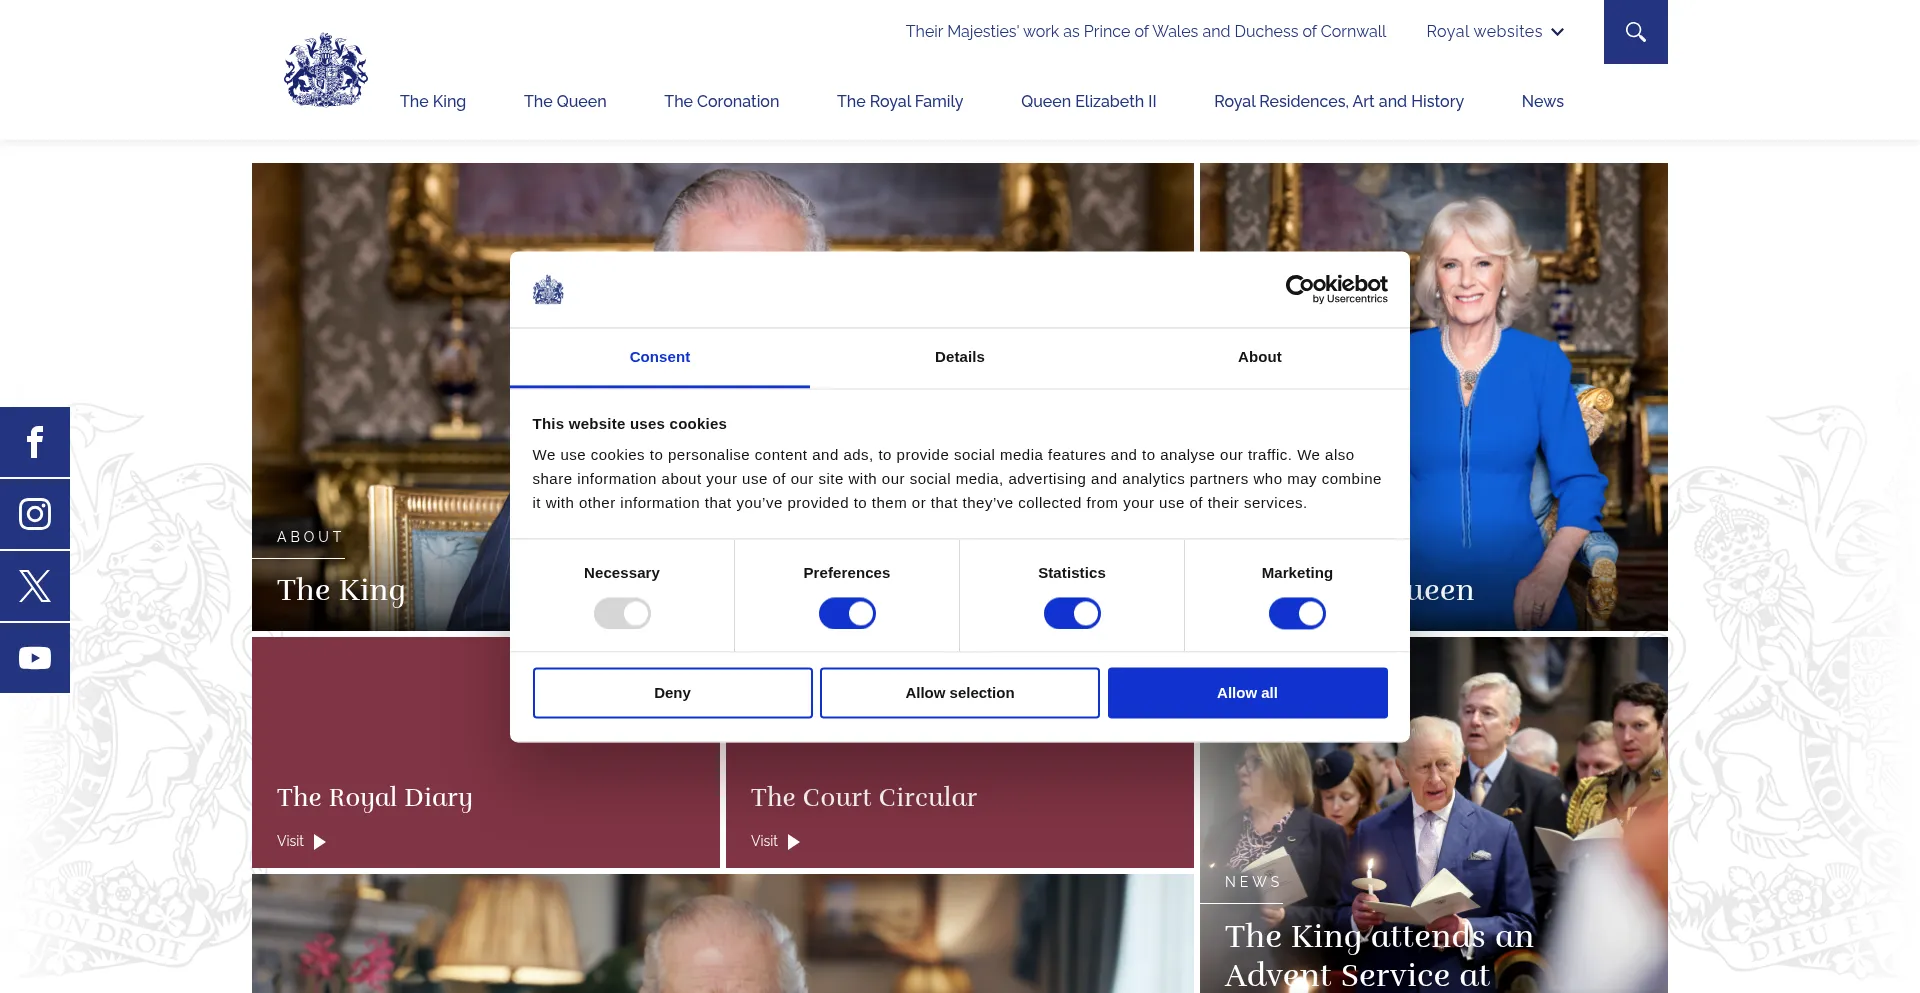Toggle off the Preferences cookie switch
This screenshot has width=1920, height=993.
click(x=847, y=613)
